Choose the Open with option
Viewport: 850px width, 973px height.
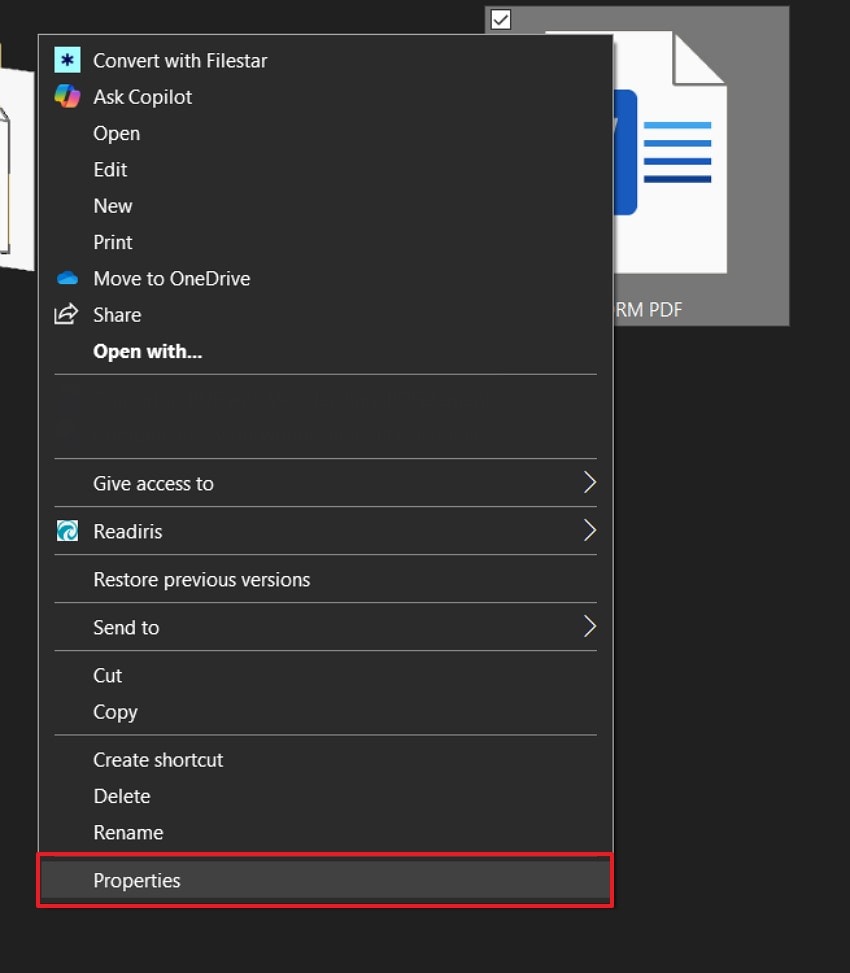pos(146,351)
